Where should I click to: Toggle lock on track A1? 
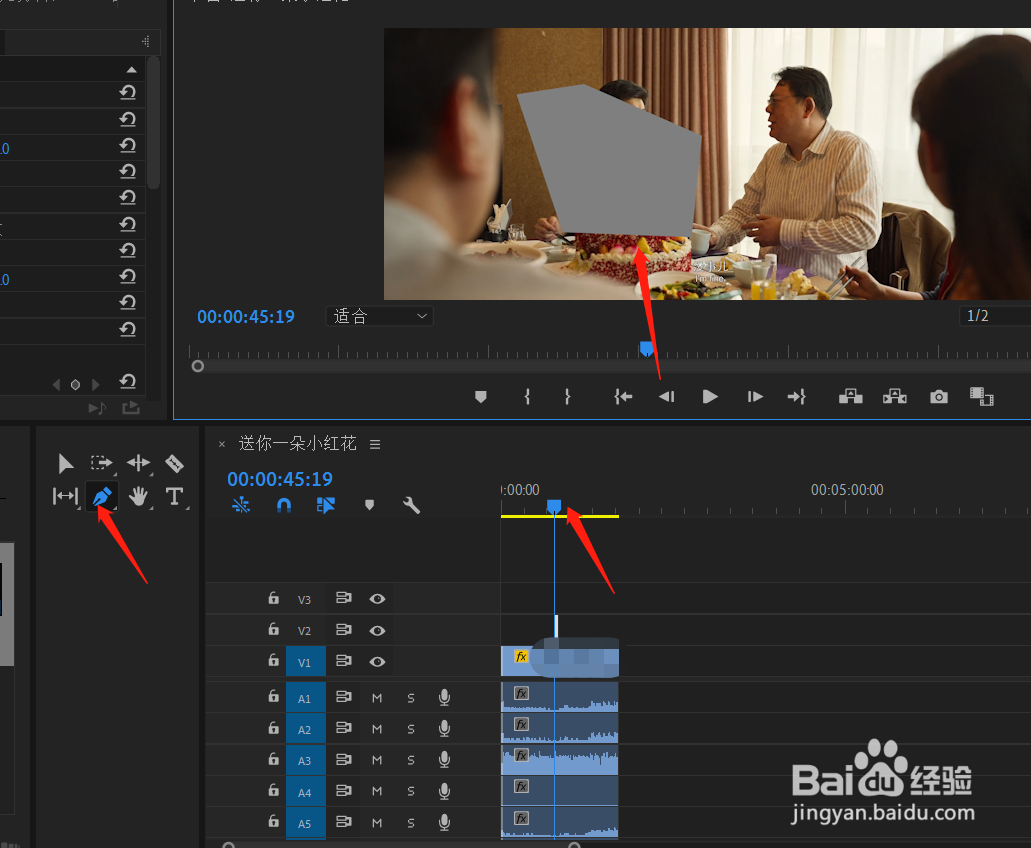[274, 696]
